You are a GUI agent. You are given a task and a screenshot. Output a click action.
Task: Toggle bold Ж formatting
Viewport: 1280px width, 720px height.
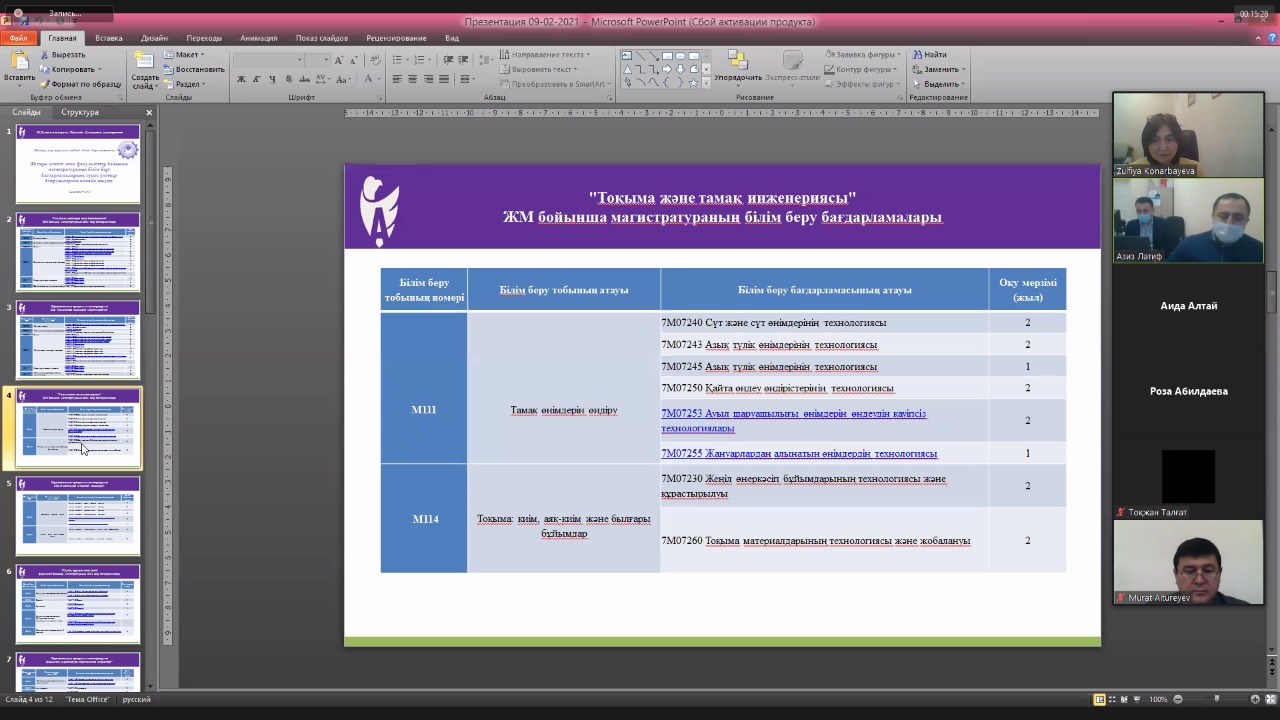point(242,79)
